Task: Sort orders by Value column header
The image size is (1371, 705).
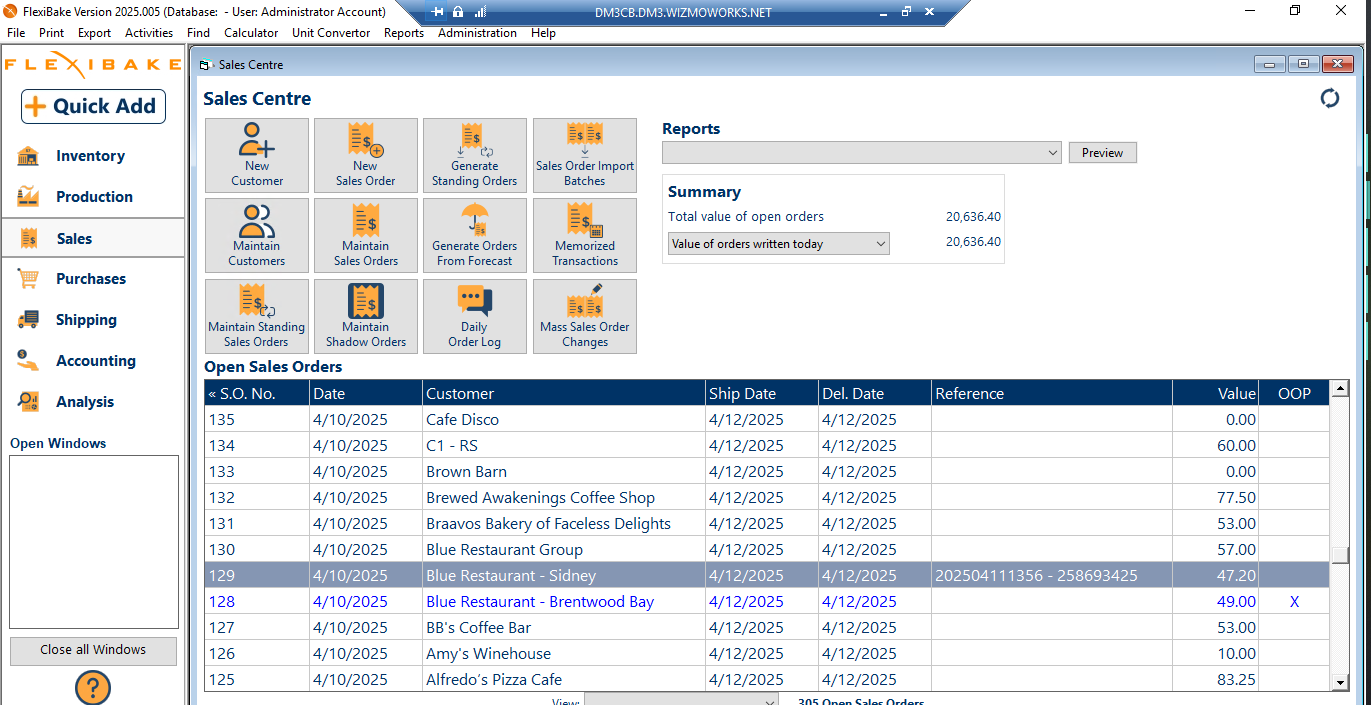Action: click(1216, 393)
